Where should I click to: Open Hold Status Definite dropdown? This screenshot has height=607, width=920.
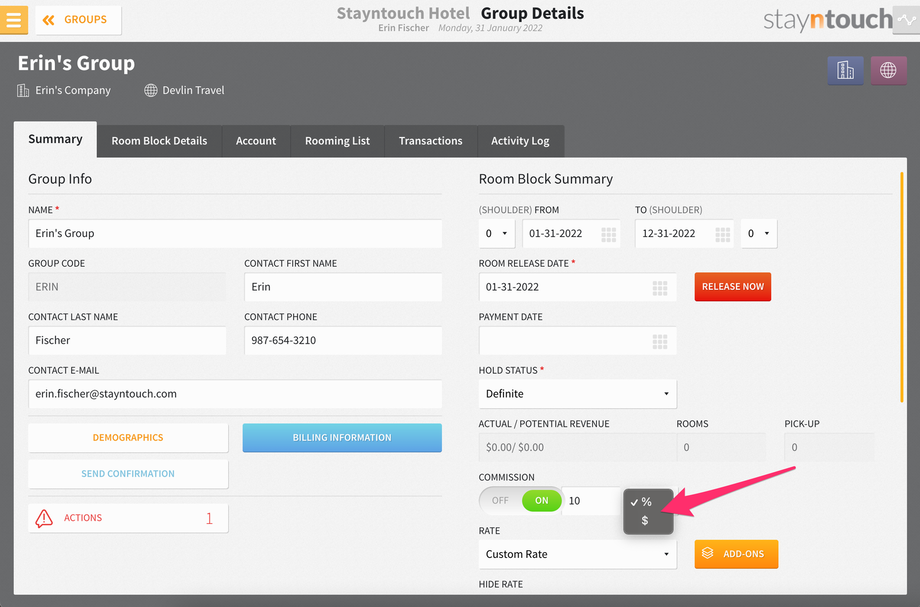point(577,394)
